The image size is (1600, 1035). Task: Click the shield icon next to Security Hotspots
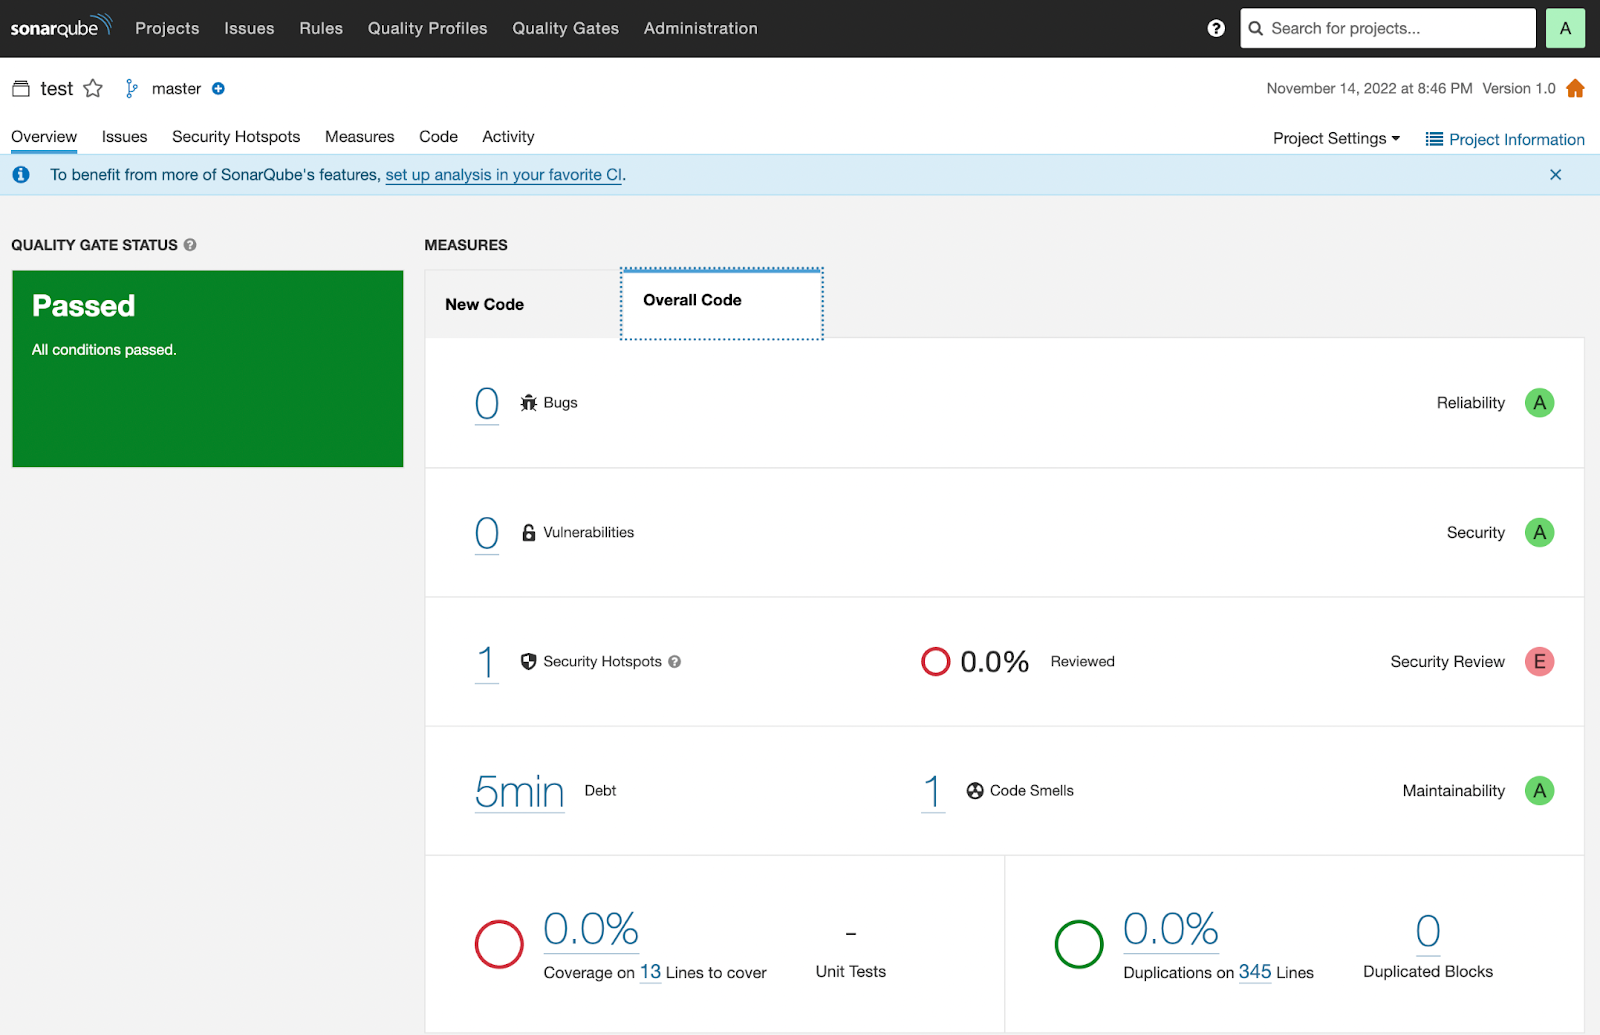point(527,661)
